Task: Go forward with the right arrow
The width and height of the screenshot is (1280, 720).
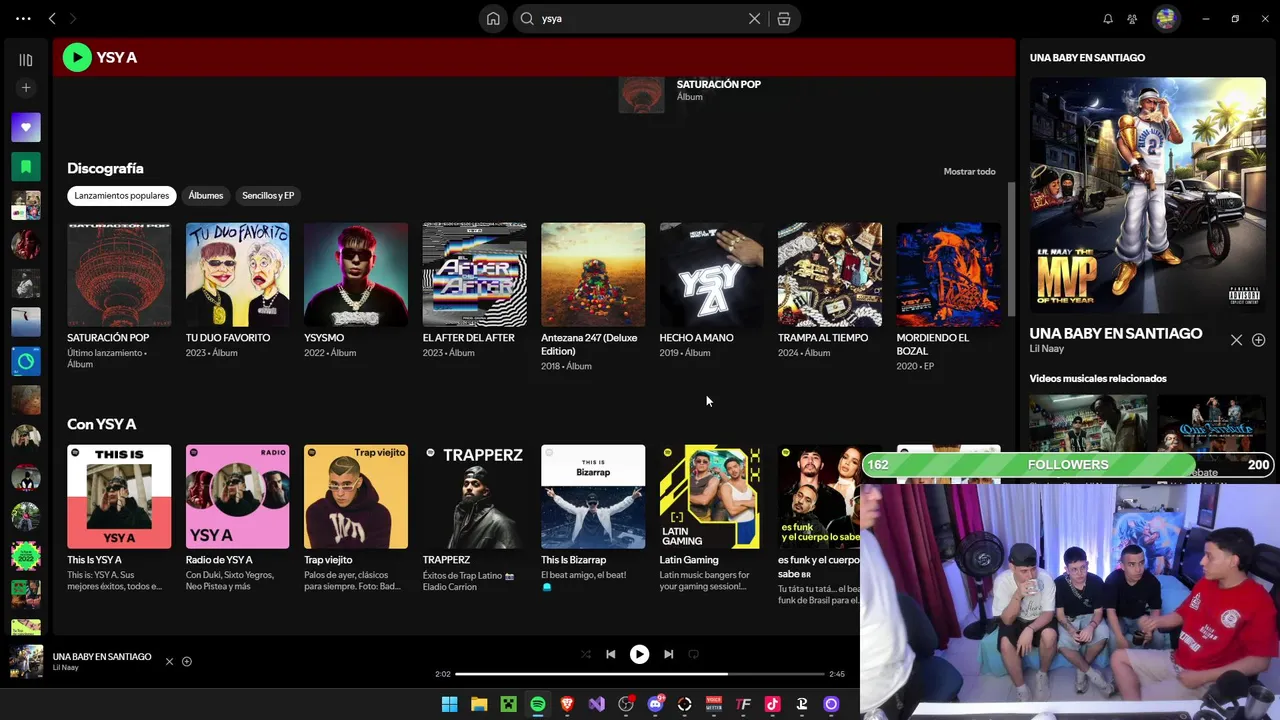Action: click(x=72, y=18)
